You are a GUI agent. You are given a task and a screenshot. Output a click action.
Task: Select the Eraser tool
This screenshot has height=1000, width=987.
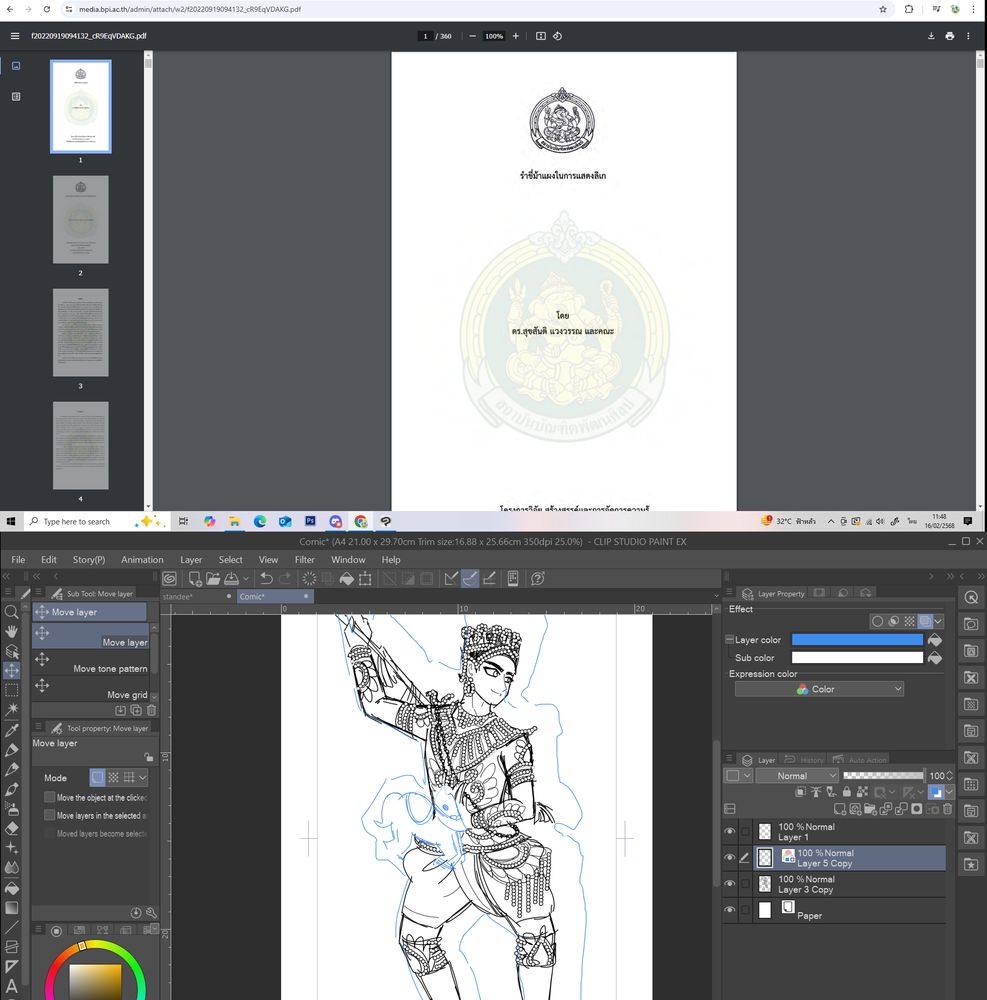click(x=11, y=828)
